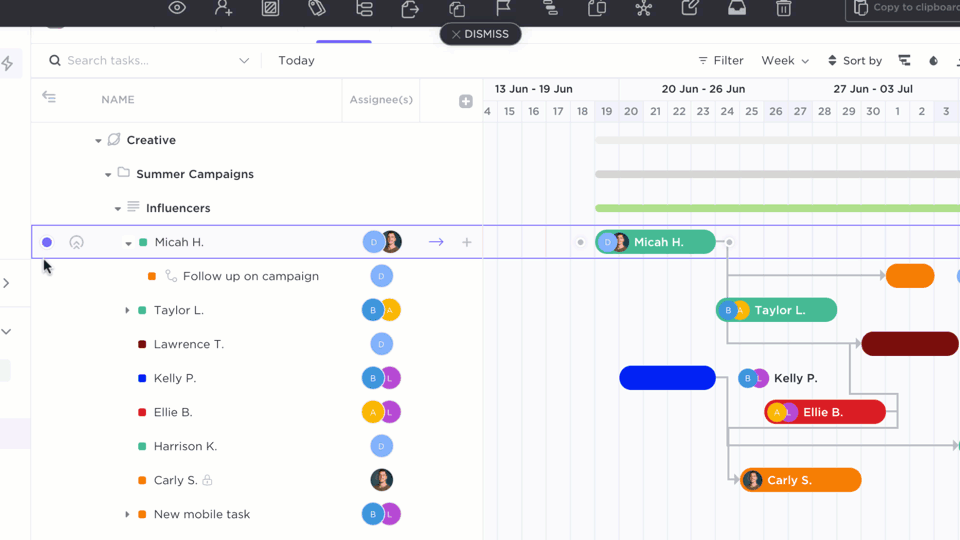Image resolution: width=960 pixels, height=540 pixels.
Task: Dismiss the bulk action toolbar
Action: click(x=480, y=34)
